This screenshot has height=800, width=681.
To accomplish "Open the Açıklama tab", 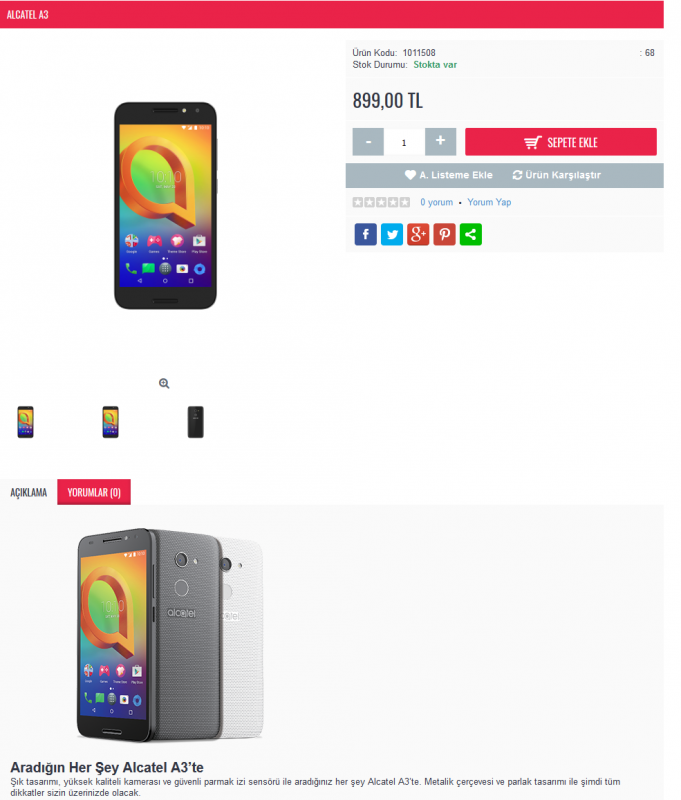I will tap(29, 492).
